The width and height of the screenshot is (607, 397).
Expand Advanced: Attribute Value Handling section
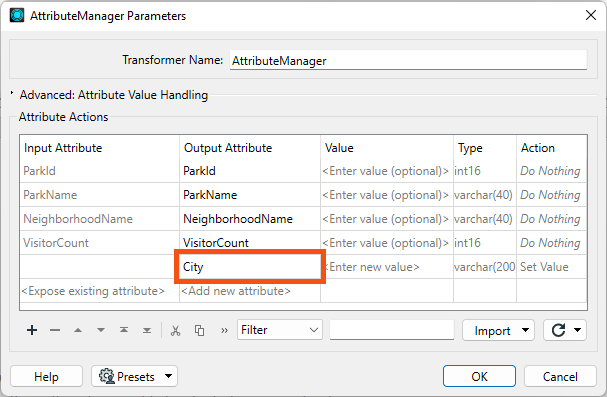click(12, 93)
